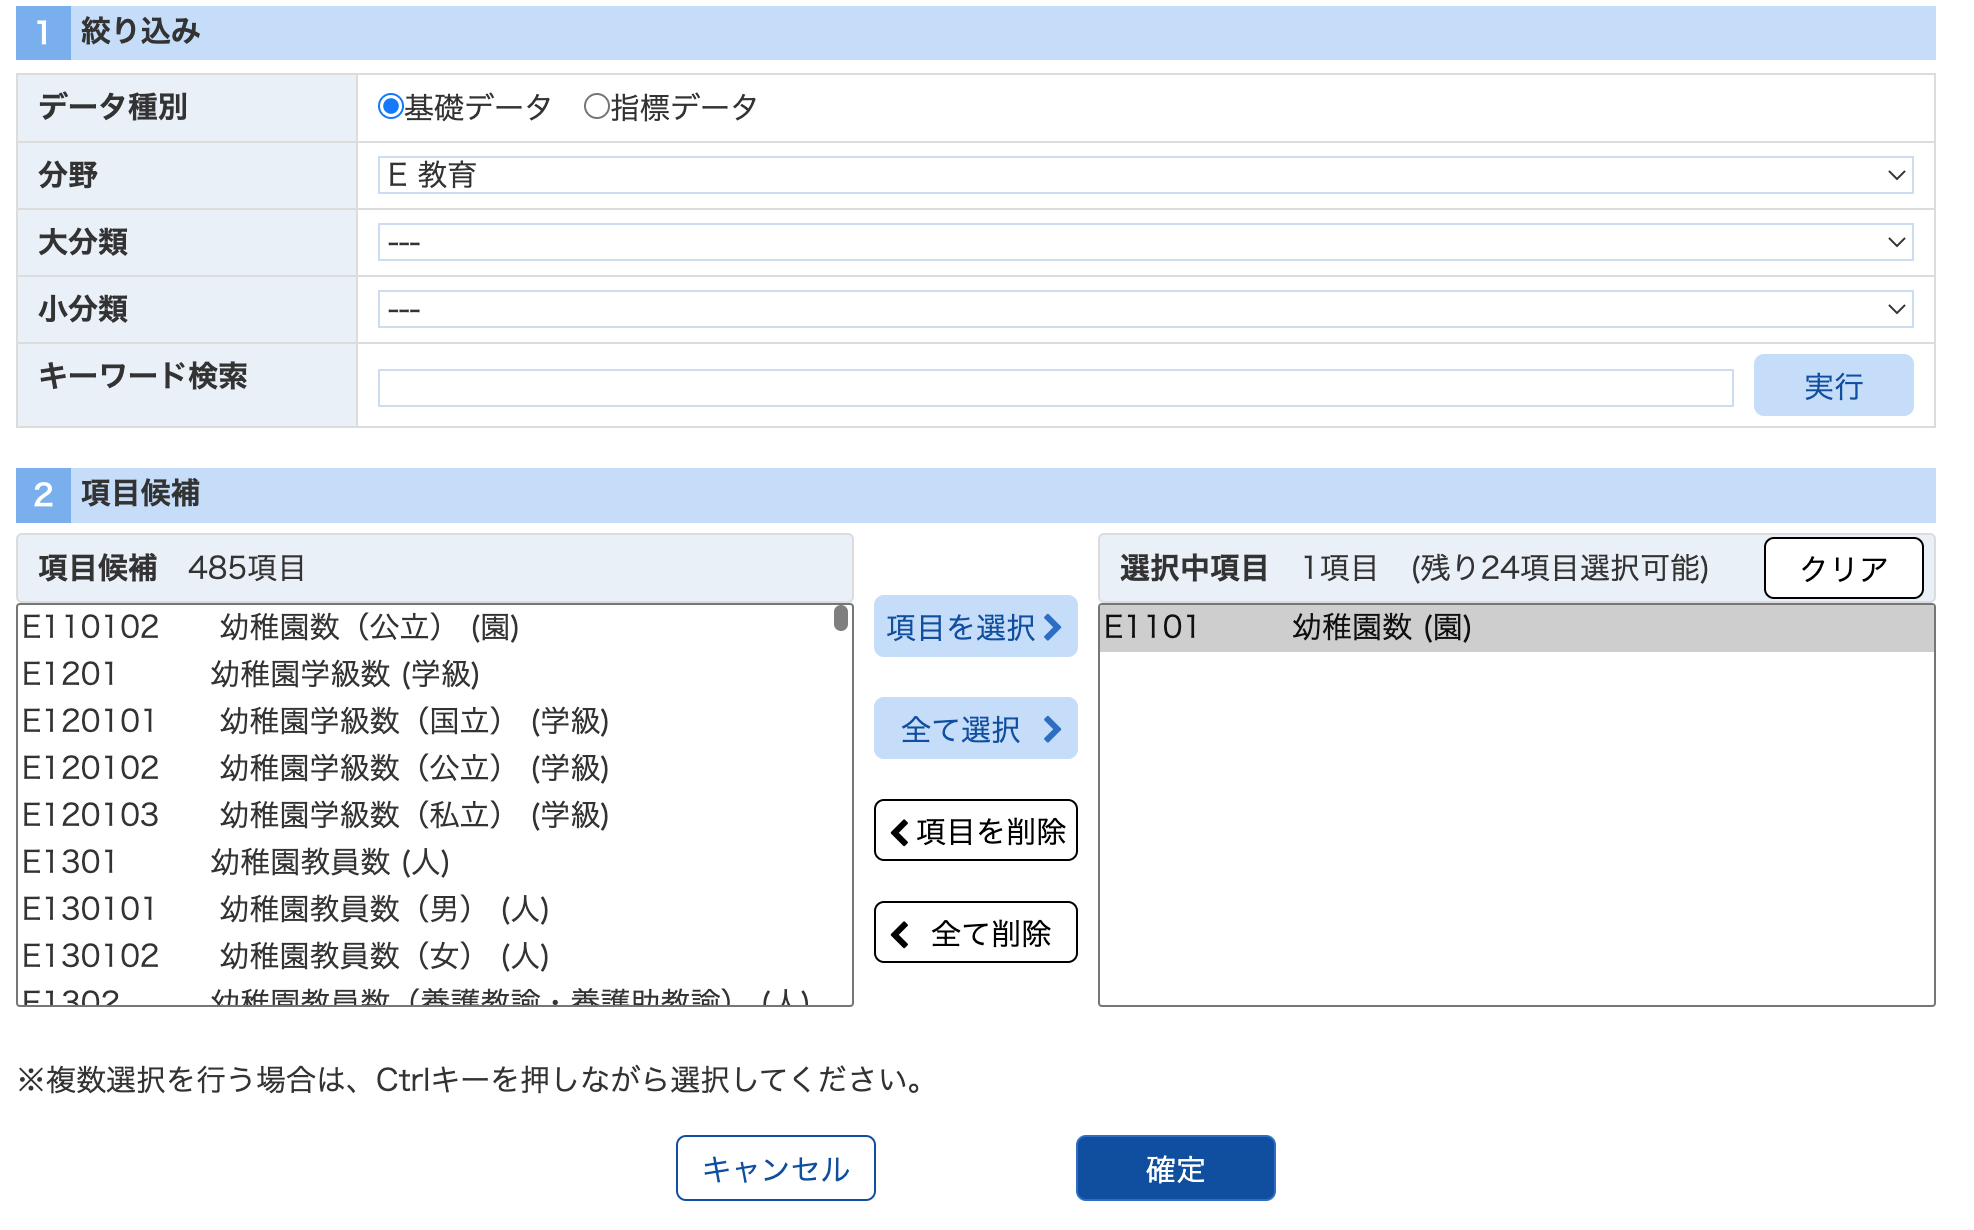Click the 全て削除 arrow button
The image size is (1974, 1230).
coord(974,933)
